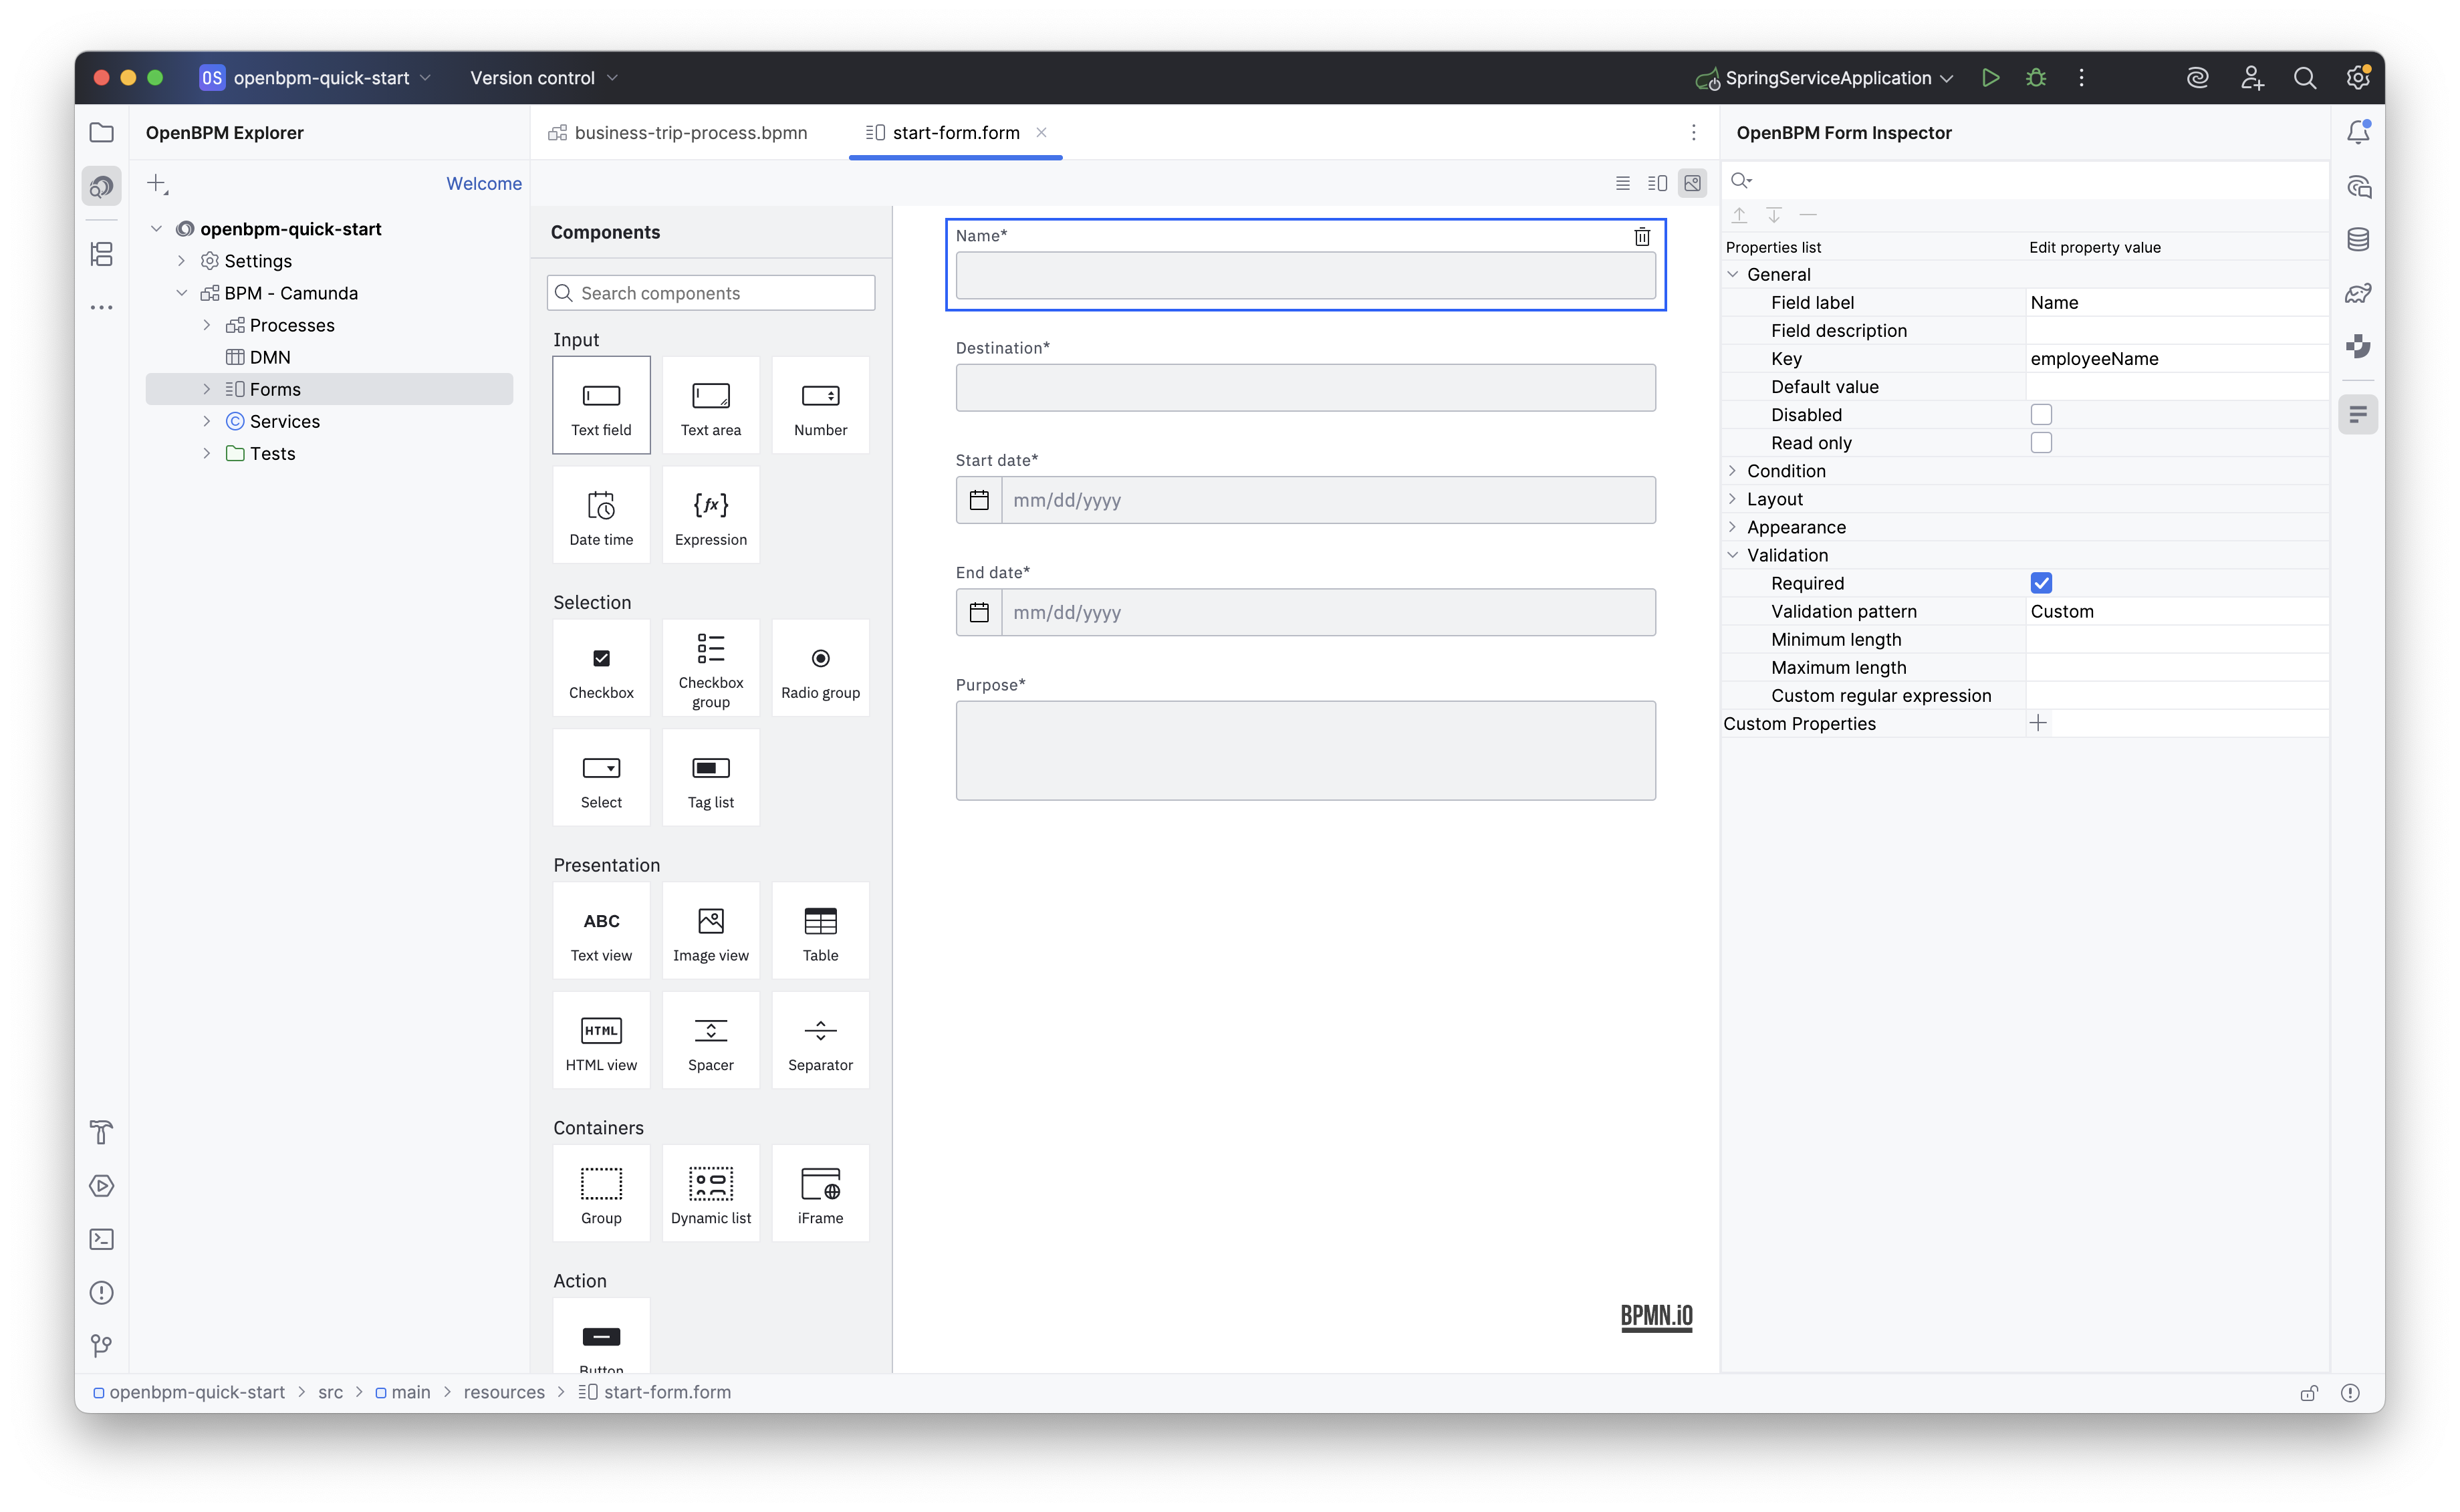
Task: Choose the Date time component
Action: (x=601, y=515)
